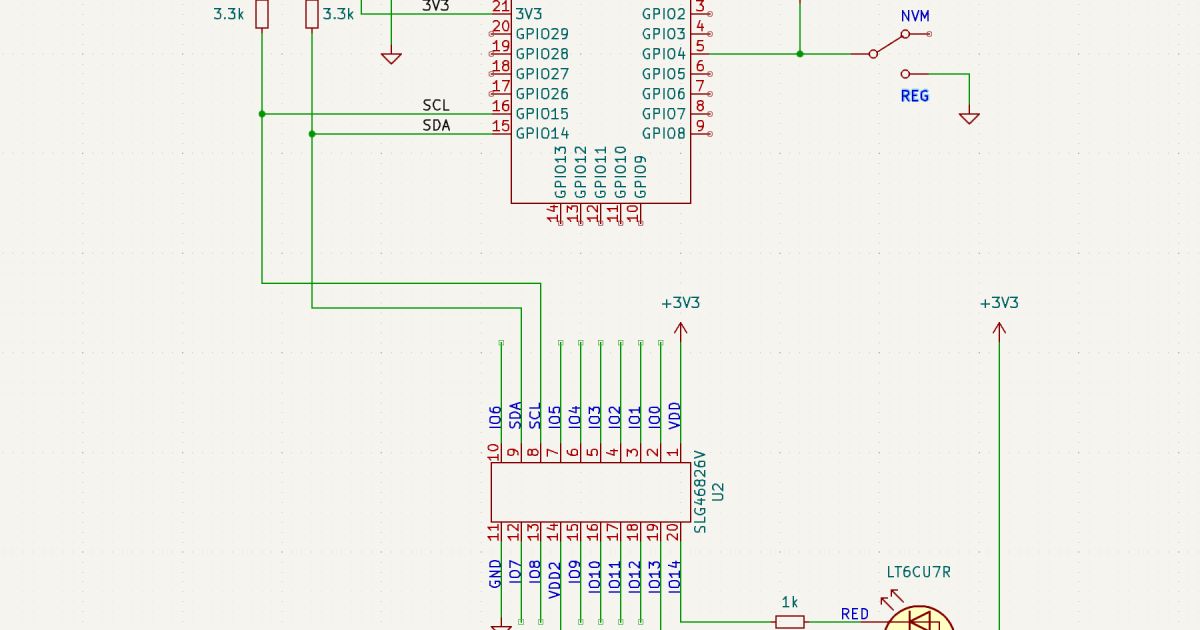Click the junction dot on the GPIO4 wire
Viewport: 1200px width, 630px height.
pyautogui.click(x=800, y=53)
